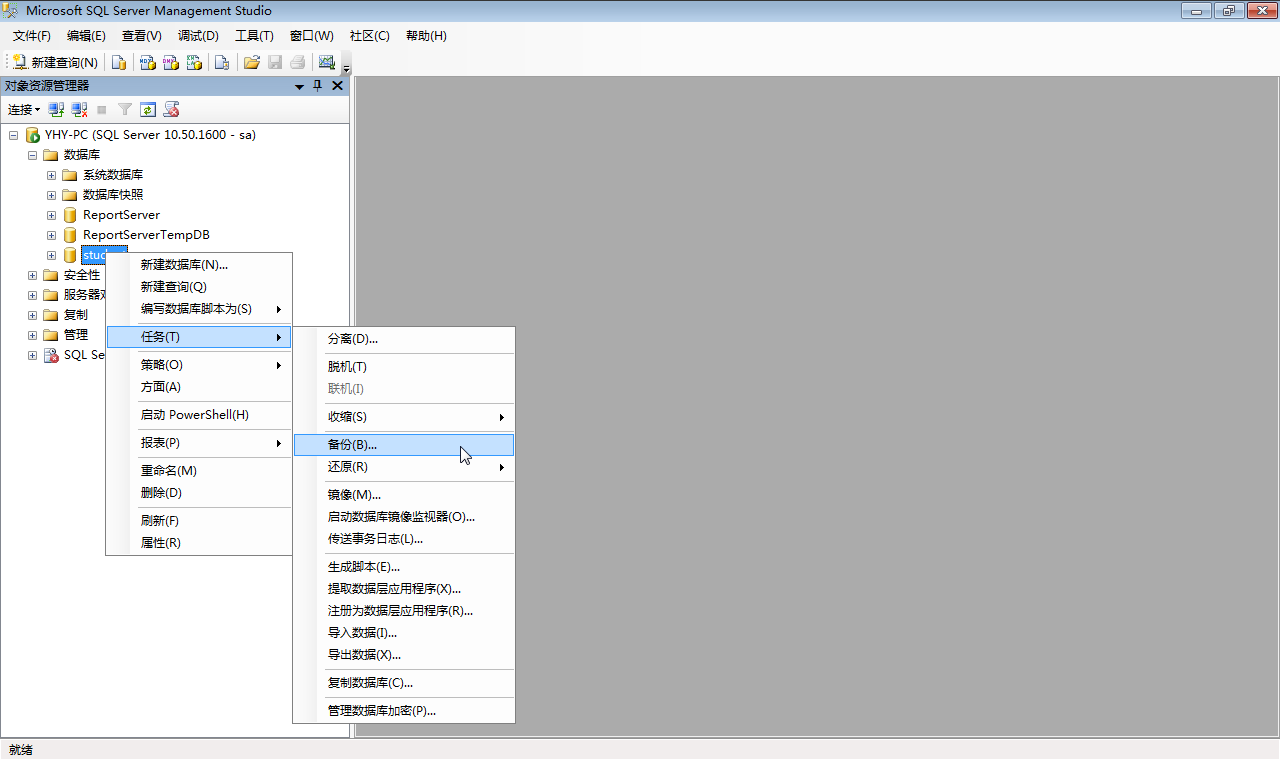Screen dimensions: 1280x760
Task: Click the MDX query toolbar icon
Action: pyautogui.click(x=147, y=62)
